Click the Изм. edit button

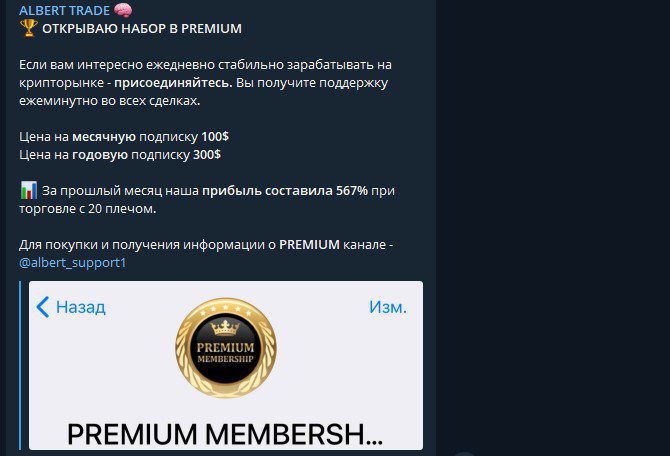click(388, 307)
